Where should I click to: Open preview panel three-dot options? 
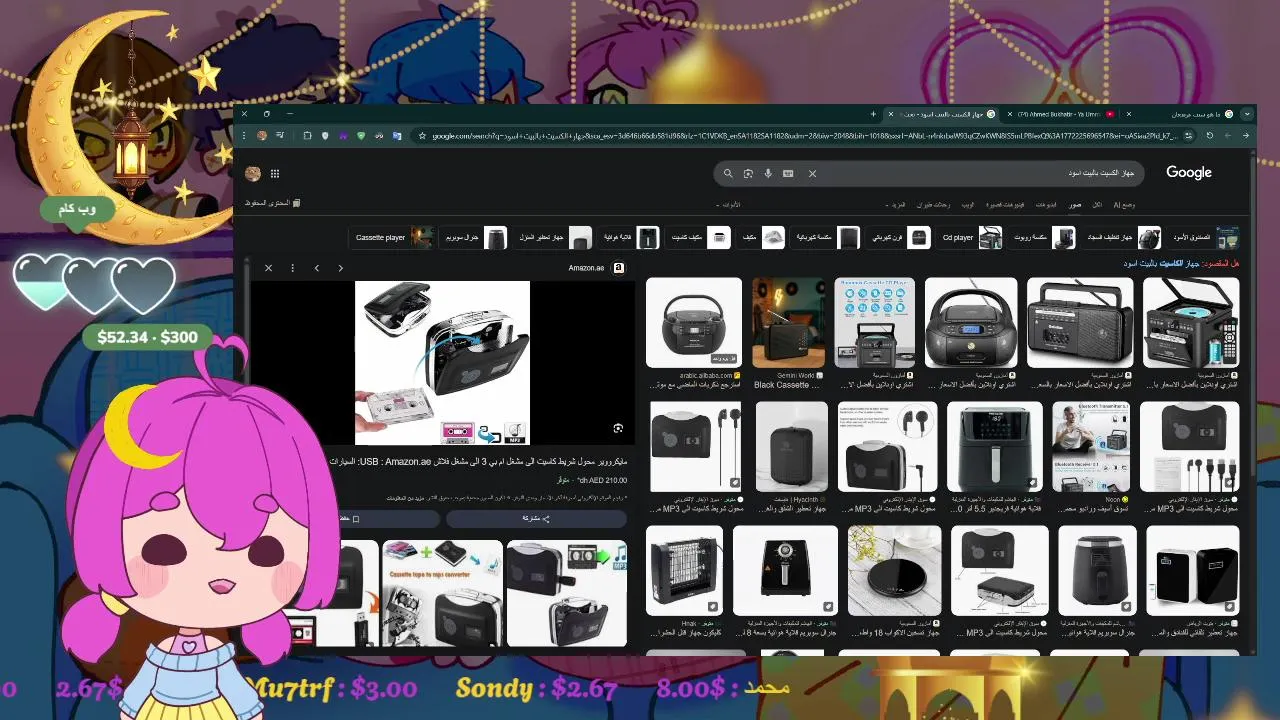[292, 268]
